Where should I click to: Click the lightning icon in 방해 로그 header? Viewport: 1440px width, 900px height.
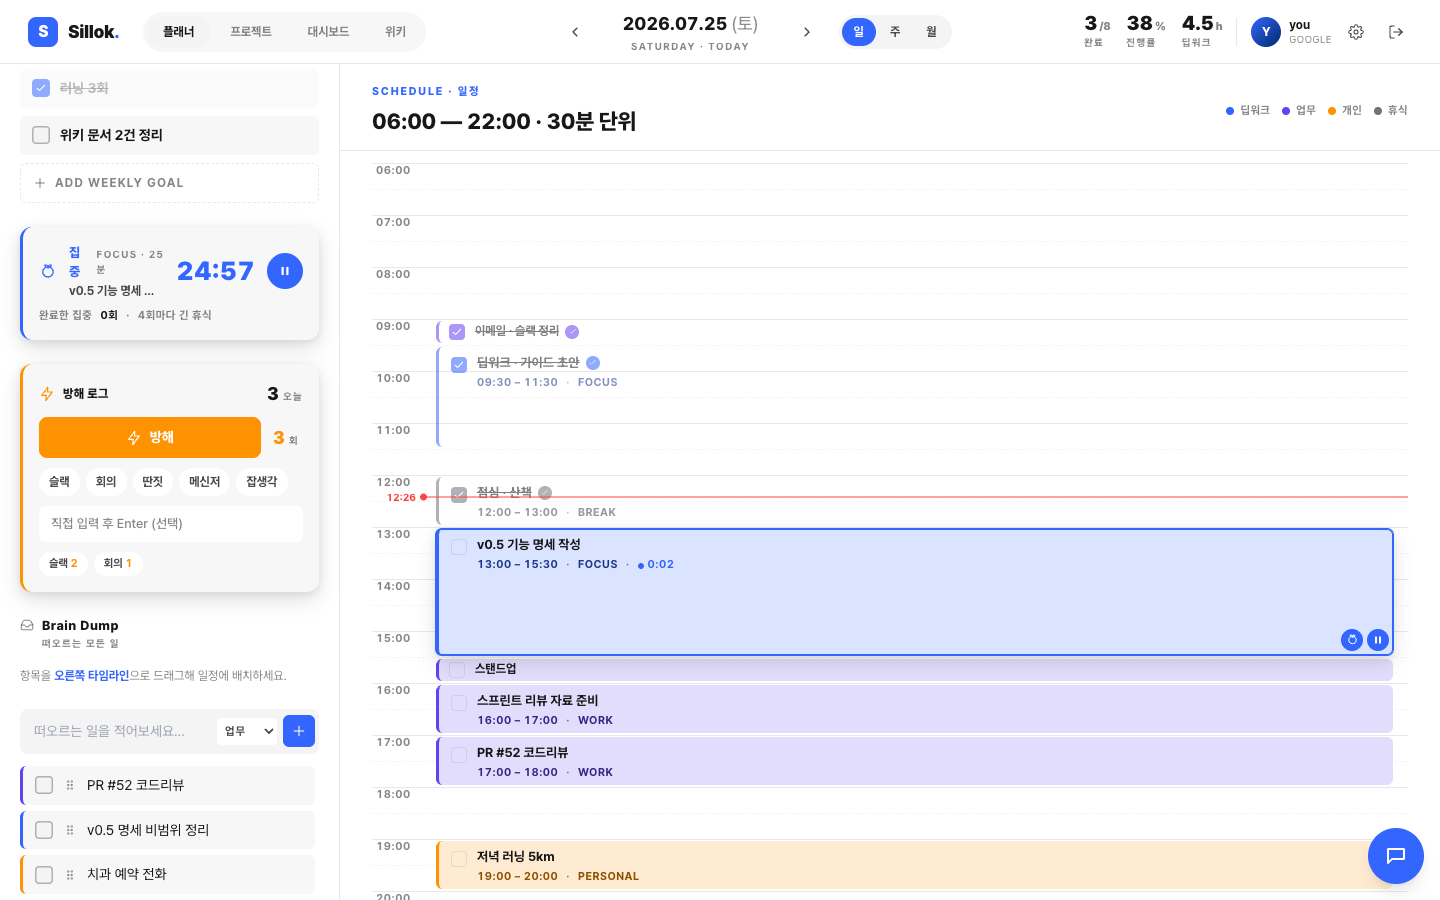click(47, 394)
